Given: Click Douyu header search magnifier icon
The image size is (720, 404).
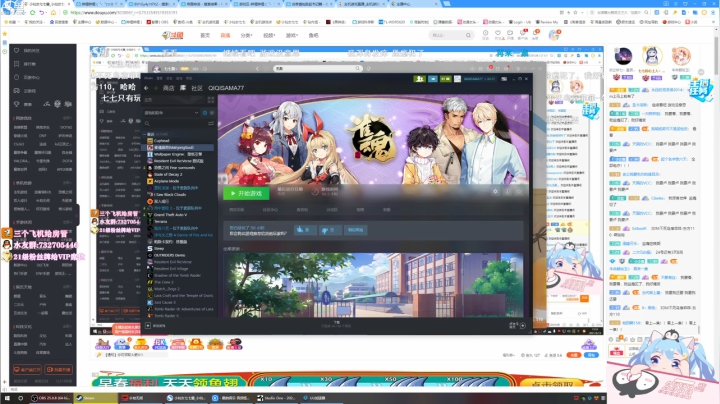Looking at the screenshot, I should point(468,35).
